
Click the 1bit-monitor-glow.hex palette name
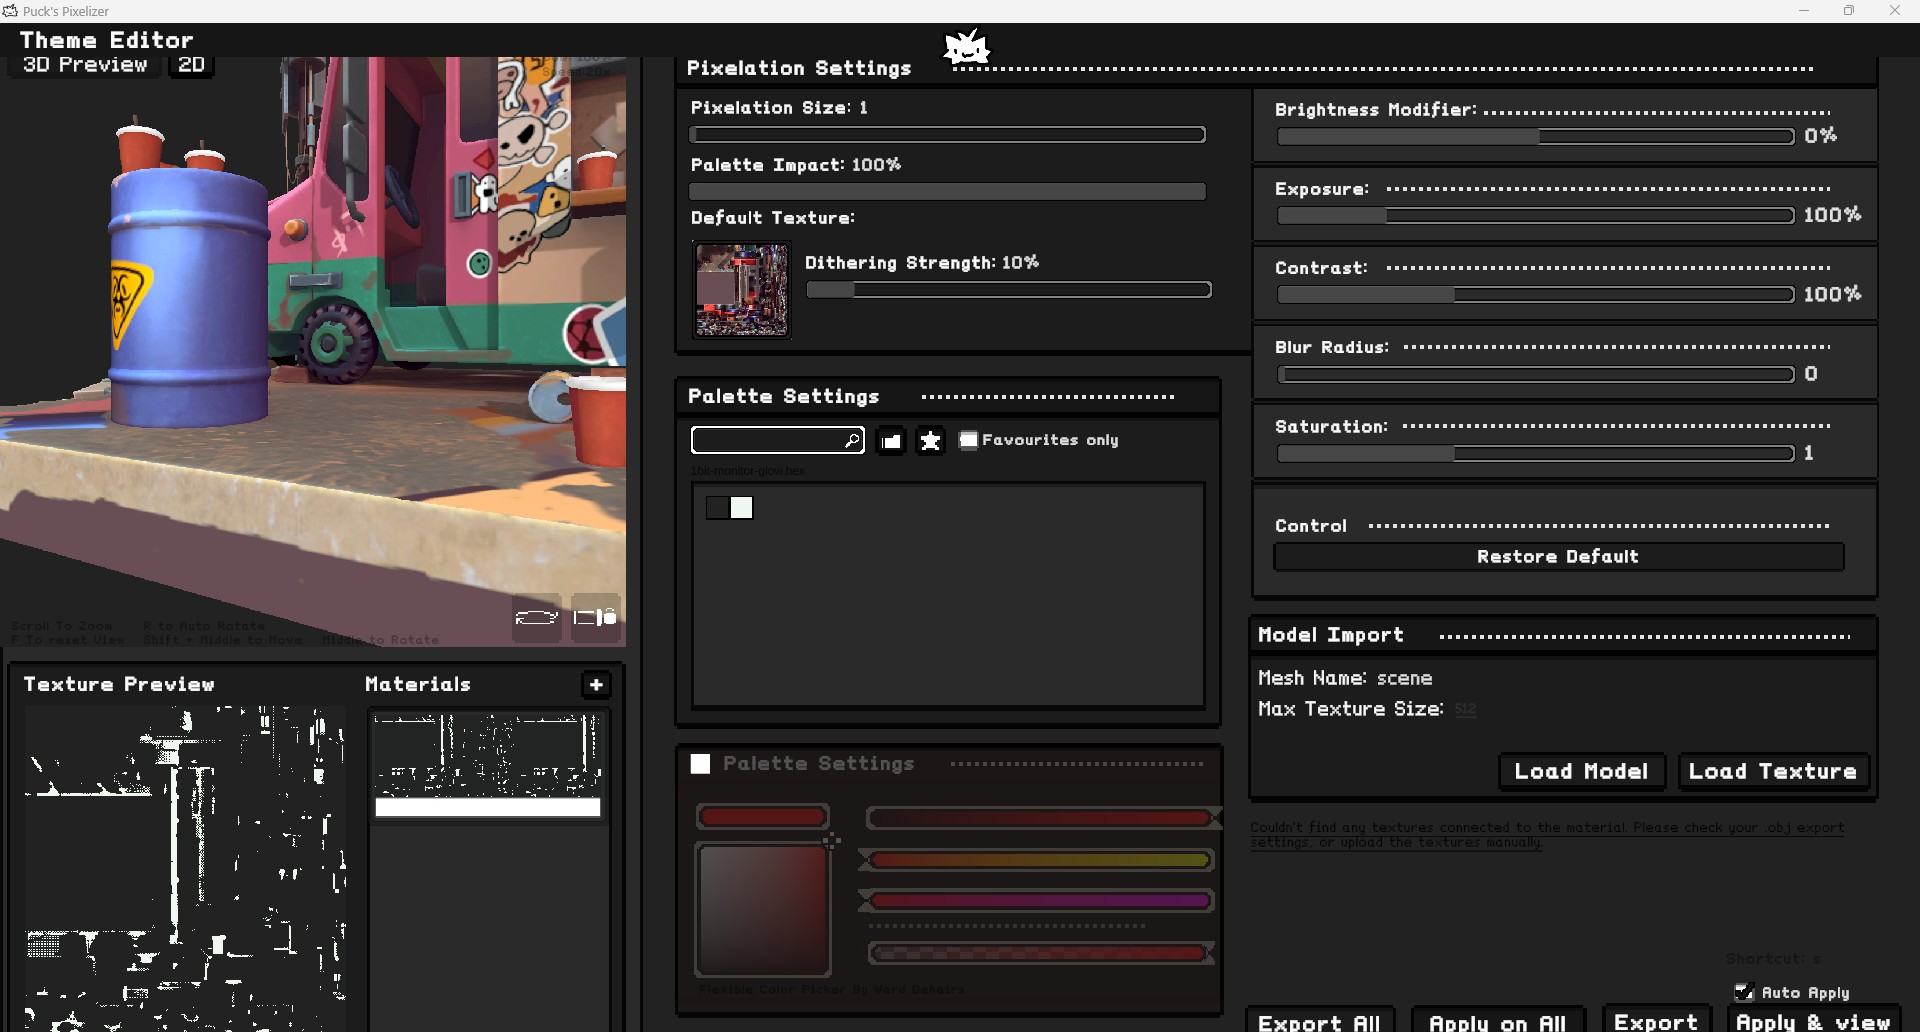747,471
